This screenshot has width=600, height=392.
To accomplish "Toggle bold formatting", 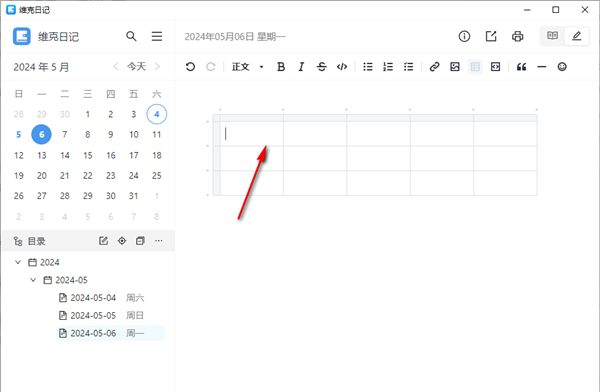I will coord(281,67).
